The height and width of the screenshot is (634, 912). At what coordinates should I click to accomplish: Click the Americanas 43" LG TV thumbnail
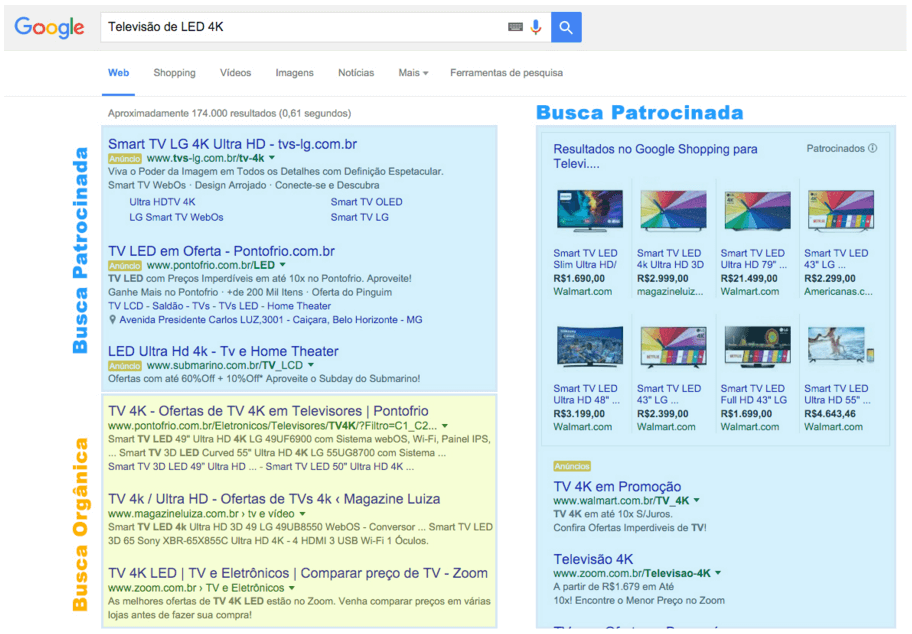pos(840,211)
